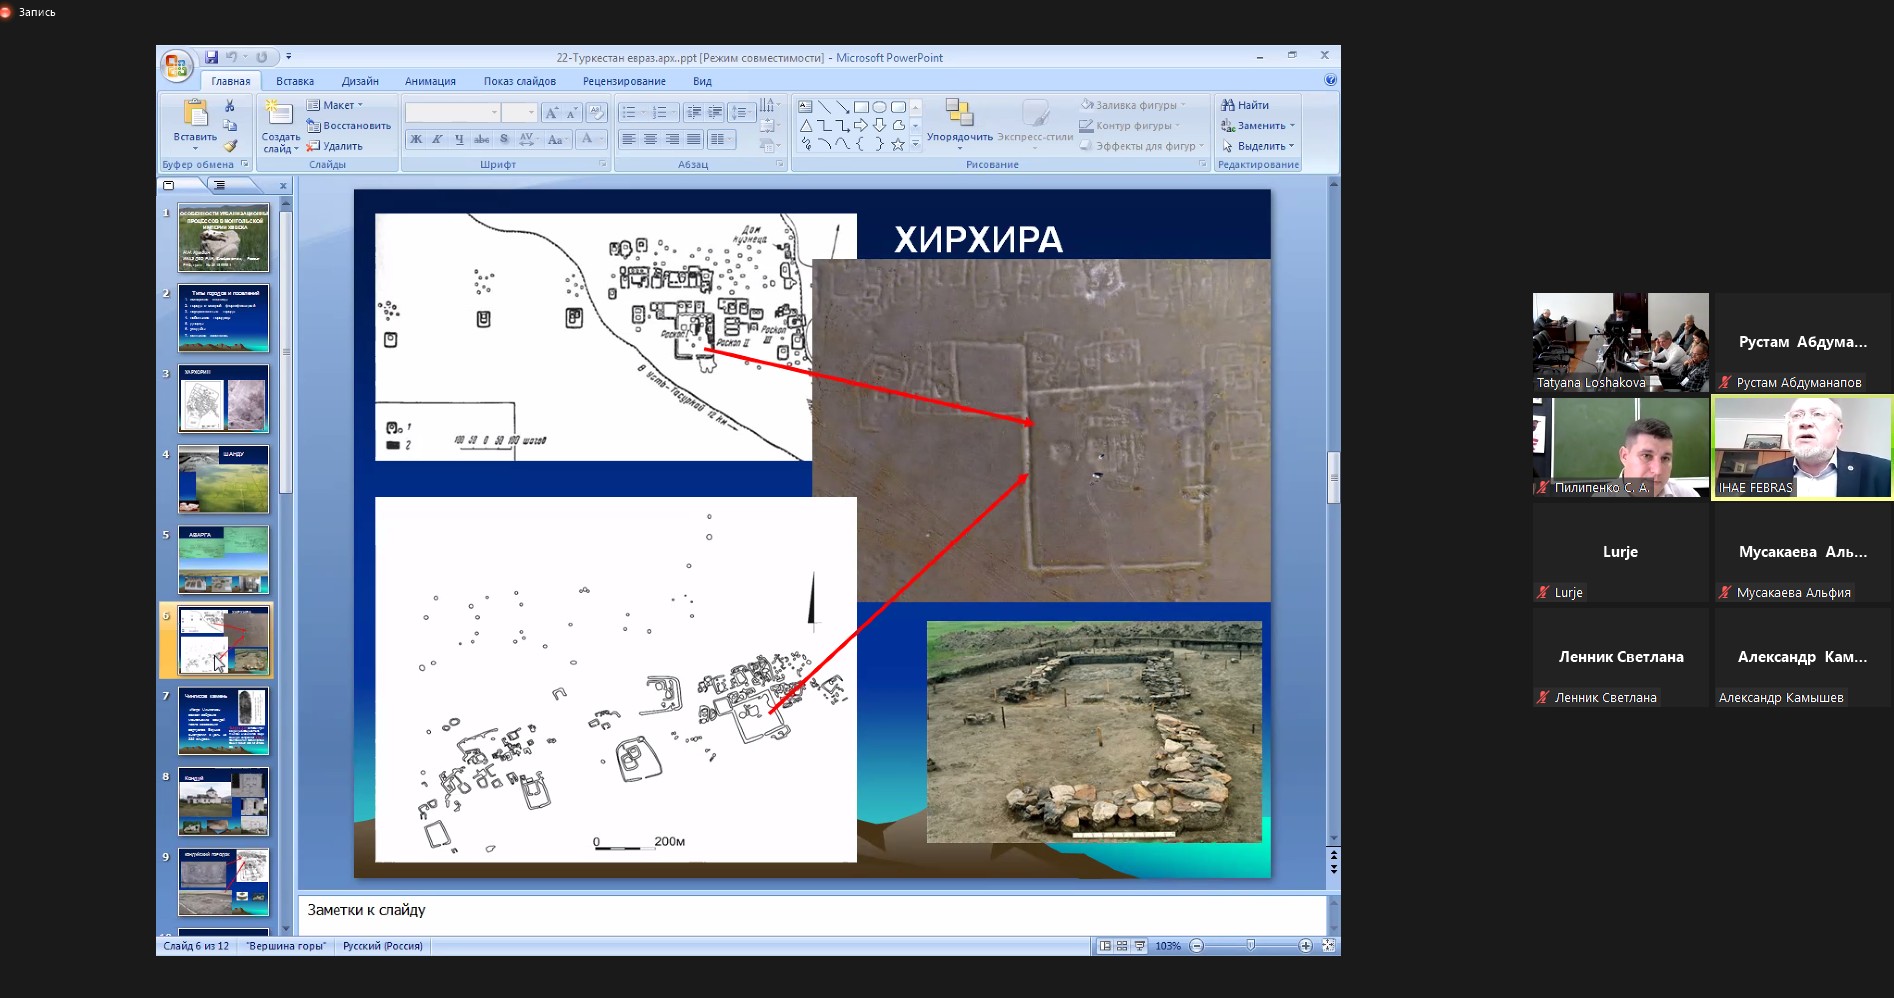Toggle center text alignment
This screenshot has height=998, width=1894.
coord(650,140)
